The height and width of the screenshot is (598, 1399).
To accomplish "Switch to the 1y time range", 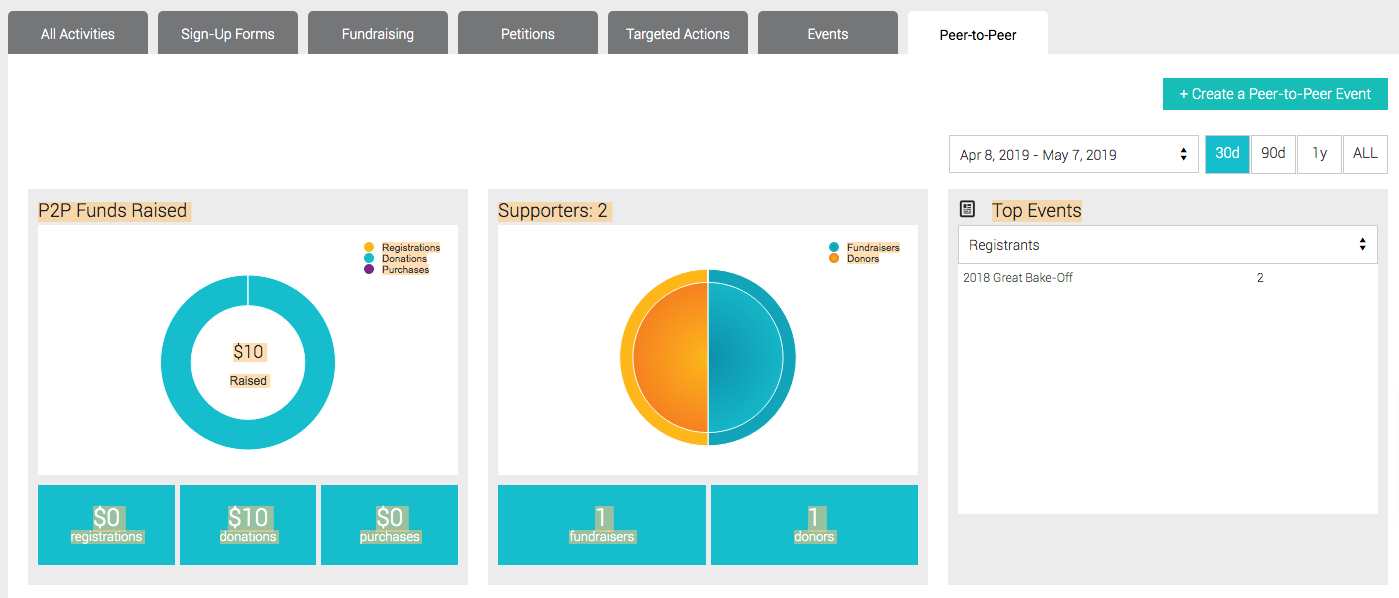I will click(1319, 154).
